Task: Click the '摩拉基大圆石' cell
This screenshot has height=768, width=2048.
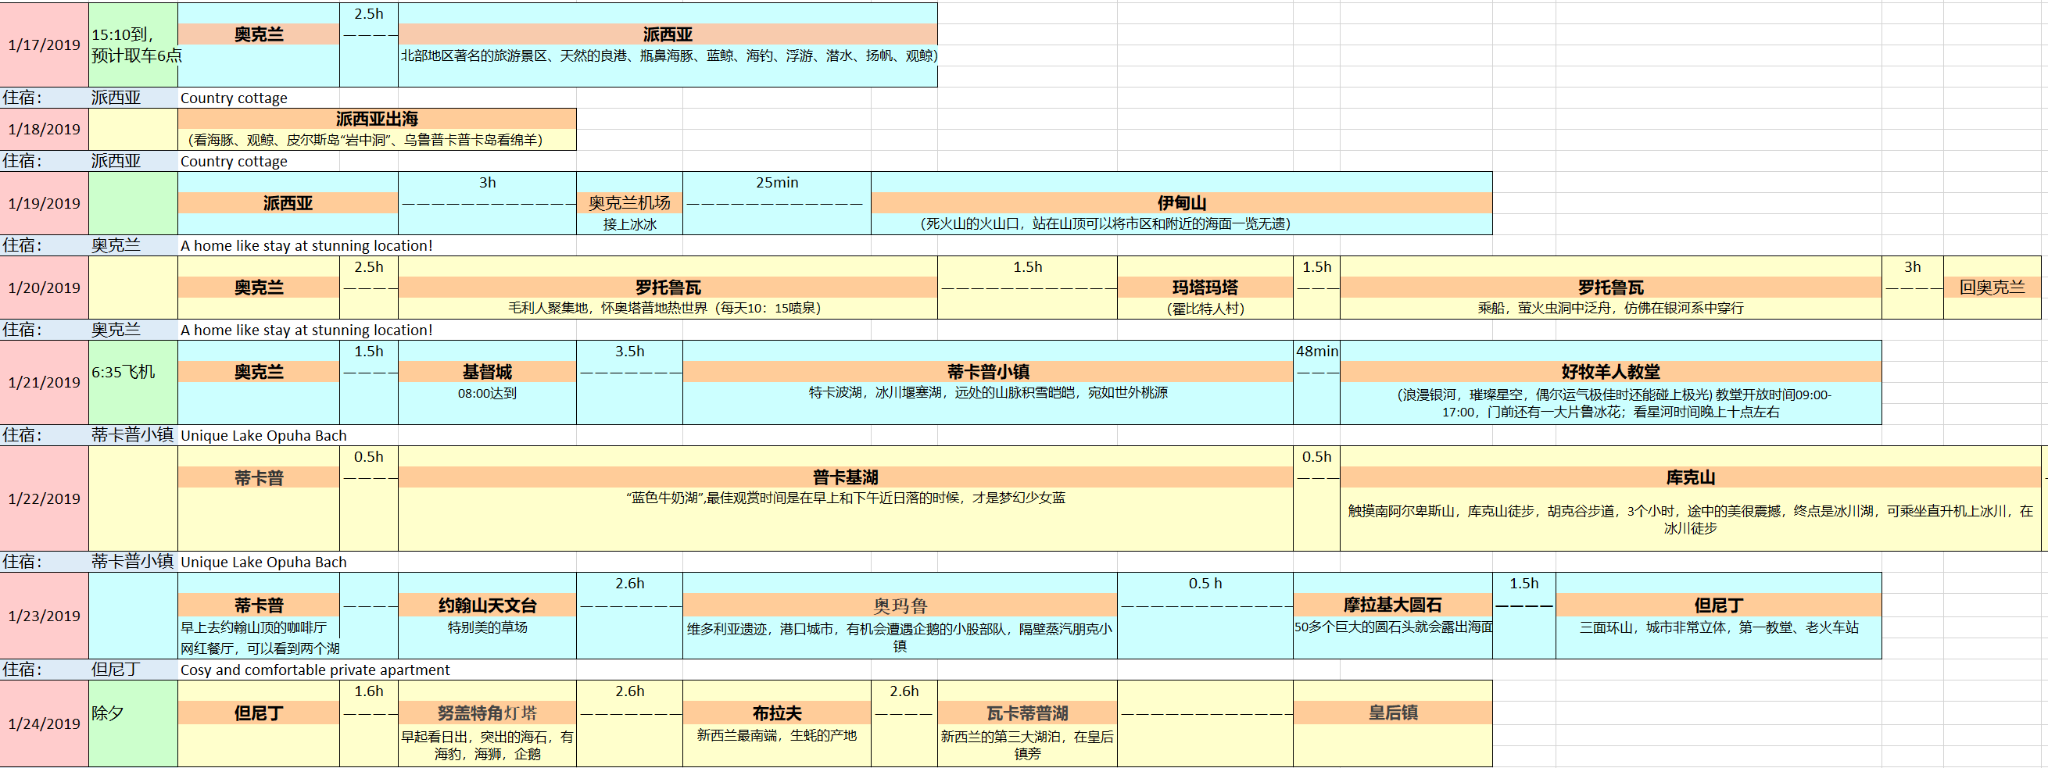Action: pos(1393,605)
